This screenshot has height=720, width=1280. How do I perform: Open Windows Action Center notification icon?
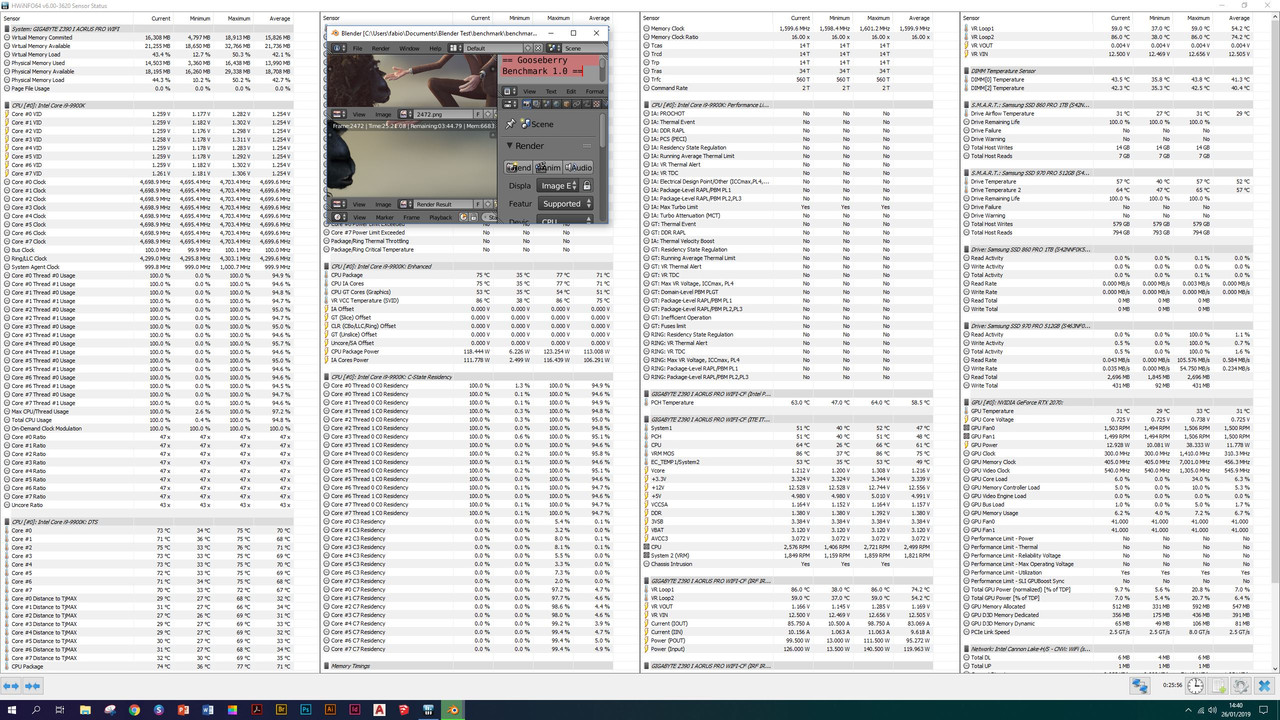point(1263,710)
